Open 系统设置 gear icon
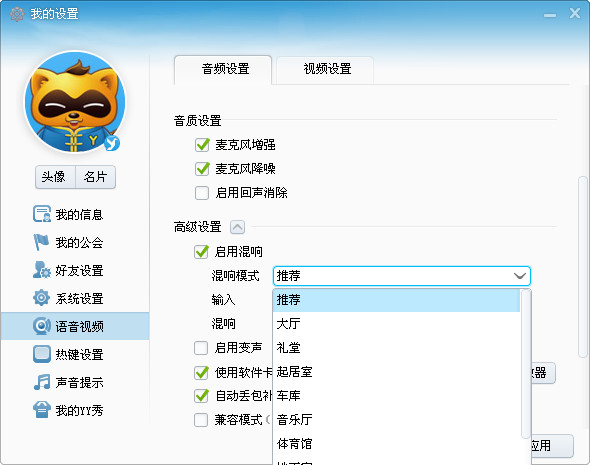 (41, 298)
